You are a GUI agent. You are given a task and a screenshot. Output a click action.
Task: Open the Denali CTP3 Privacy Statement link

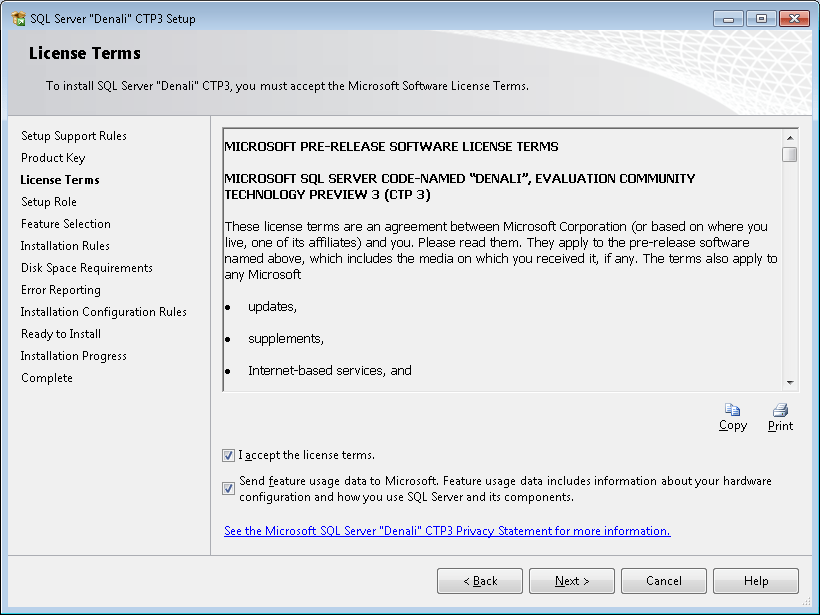click(x=447, y=531)
